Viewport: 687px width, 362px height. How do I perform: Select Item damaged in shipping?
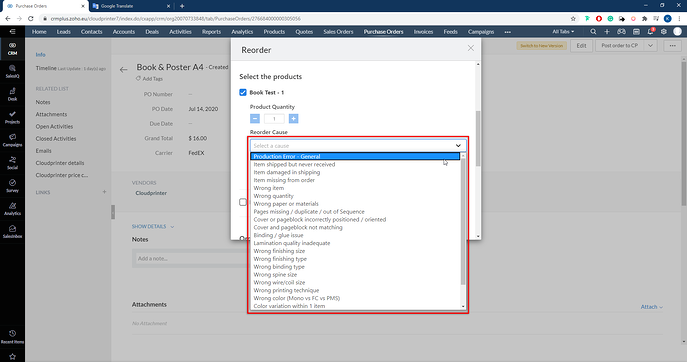[x=355, y=172]
